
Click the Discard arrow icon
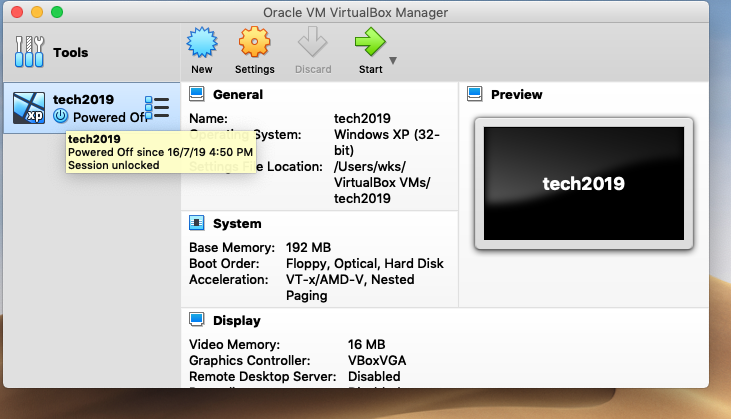(x=313, y=42)
